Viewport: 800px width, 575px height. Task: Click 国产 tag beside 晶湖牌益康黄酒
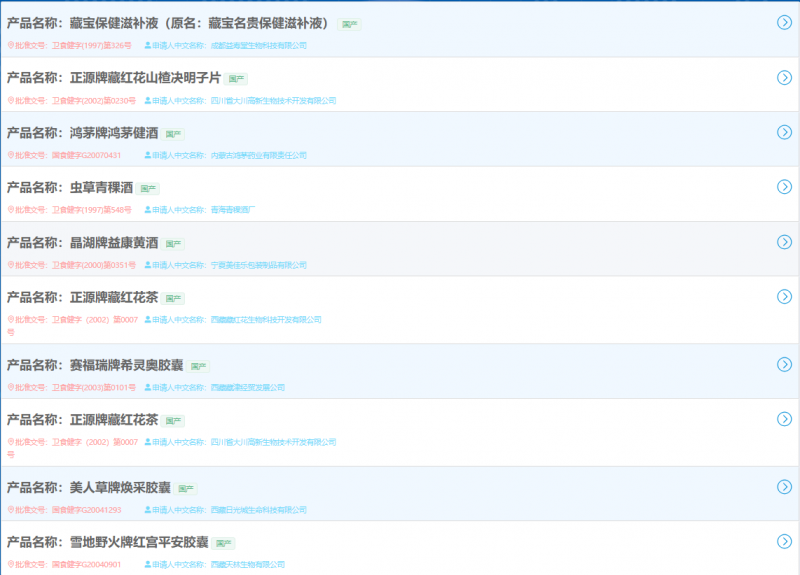pyautogui.click(x=173, y=243)
